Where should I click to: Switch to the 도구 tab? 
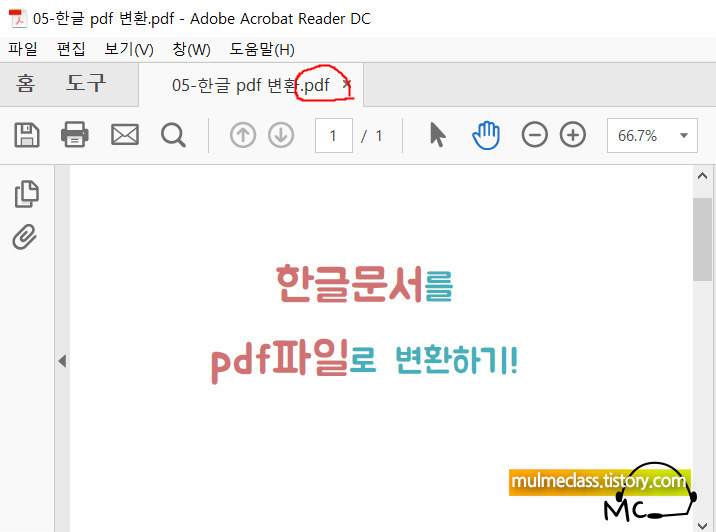[86, 84]
